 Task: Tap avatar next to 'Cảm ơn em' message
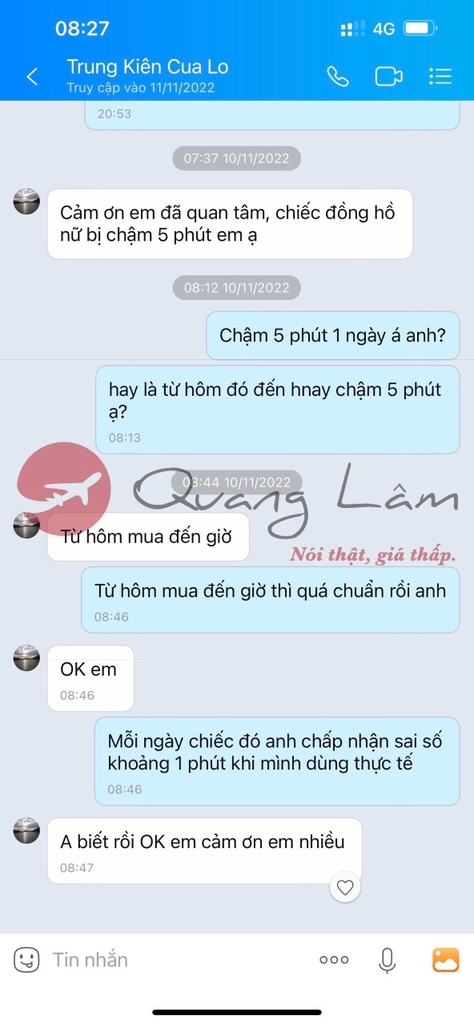tap(27, 201)
